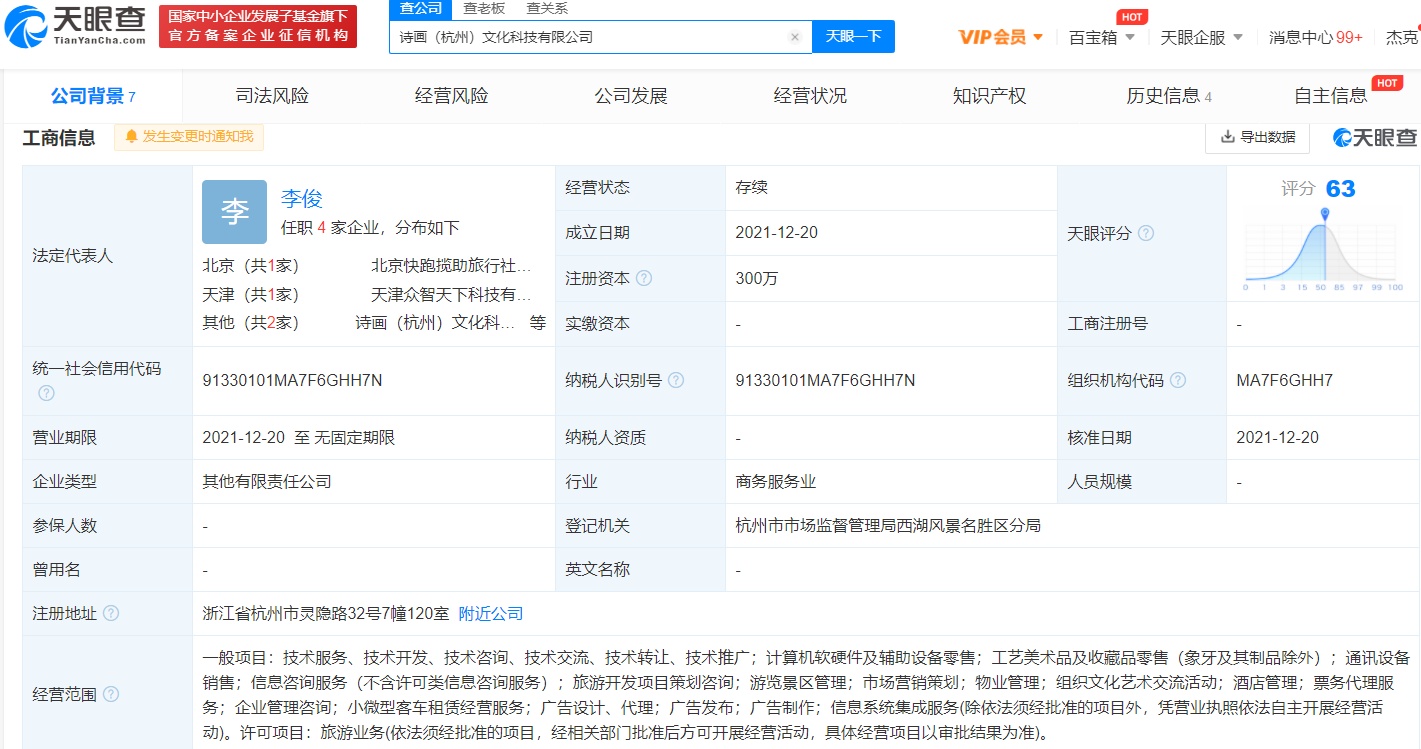The image size is (1421, 749).
Task: Click registration authority 杭州市市场监督管理局西湖风景名胜区分局
Action: click(x=888, y=525)
